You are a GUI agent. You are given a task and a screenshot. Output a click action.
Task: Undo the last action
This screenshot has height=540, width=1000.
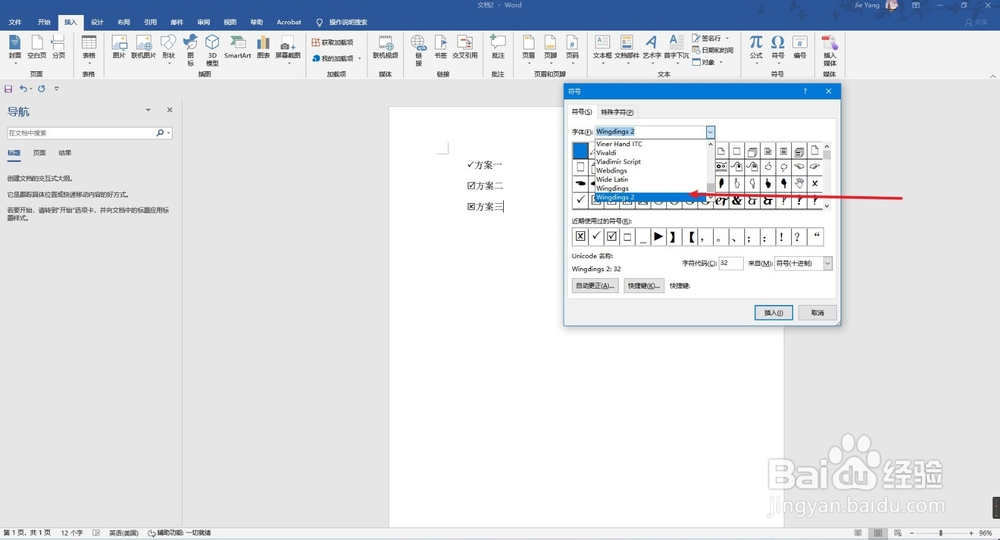tap(23, 89)
